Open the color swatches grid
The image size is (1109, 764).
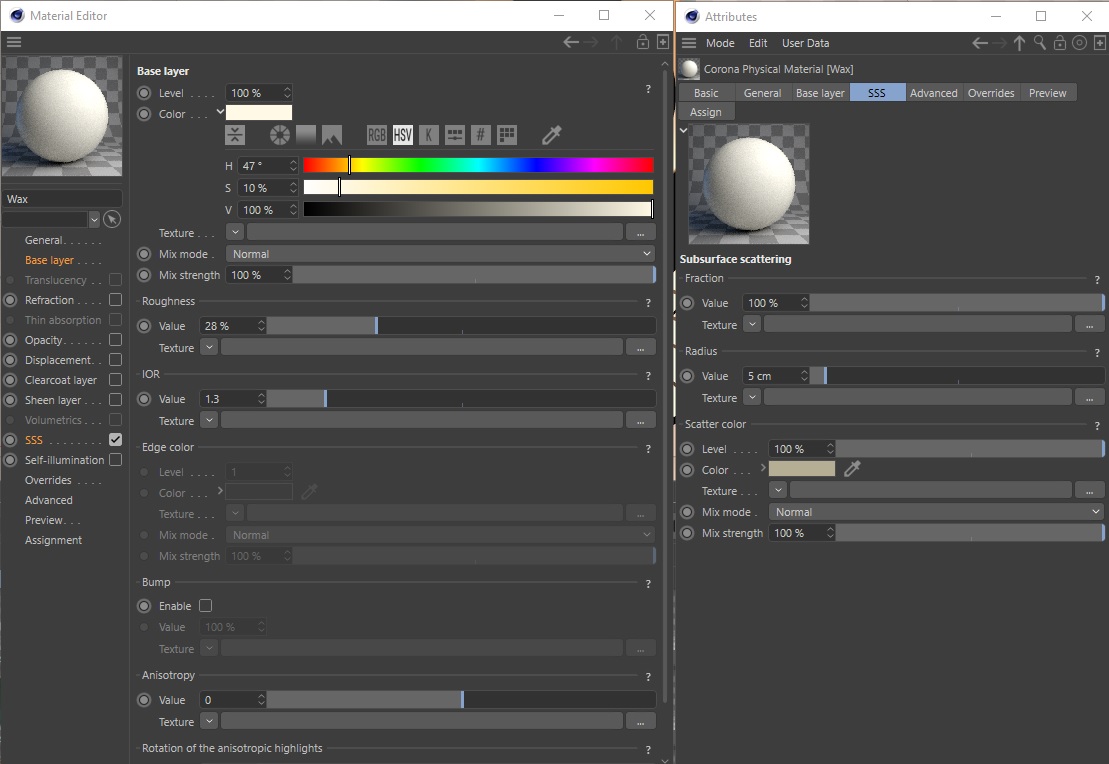click(x=507, y=134)
